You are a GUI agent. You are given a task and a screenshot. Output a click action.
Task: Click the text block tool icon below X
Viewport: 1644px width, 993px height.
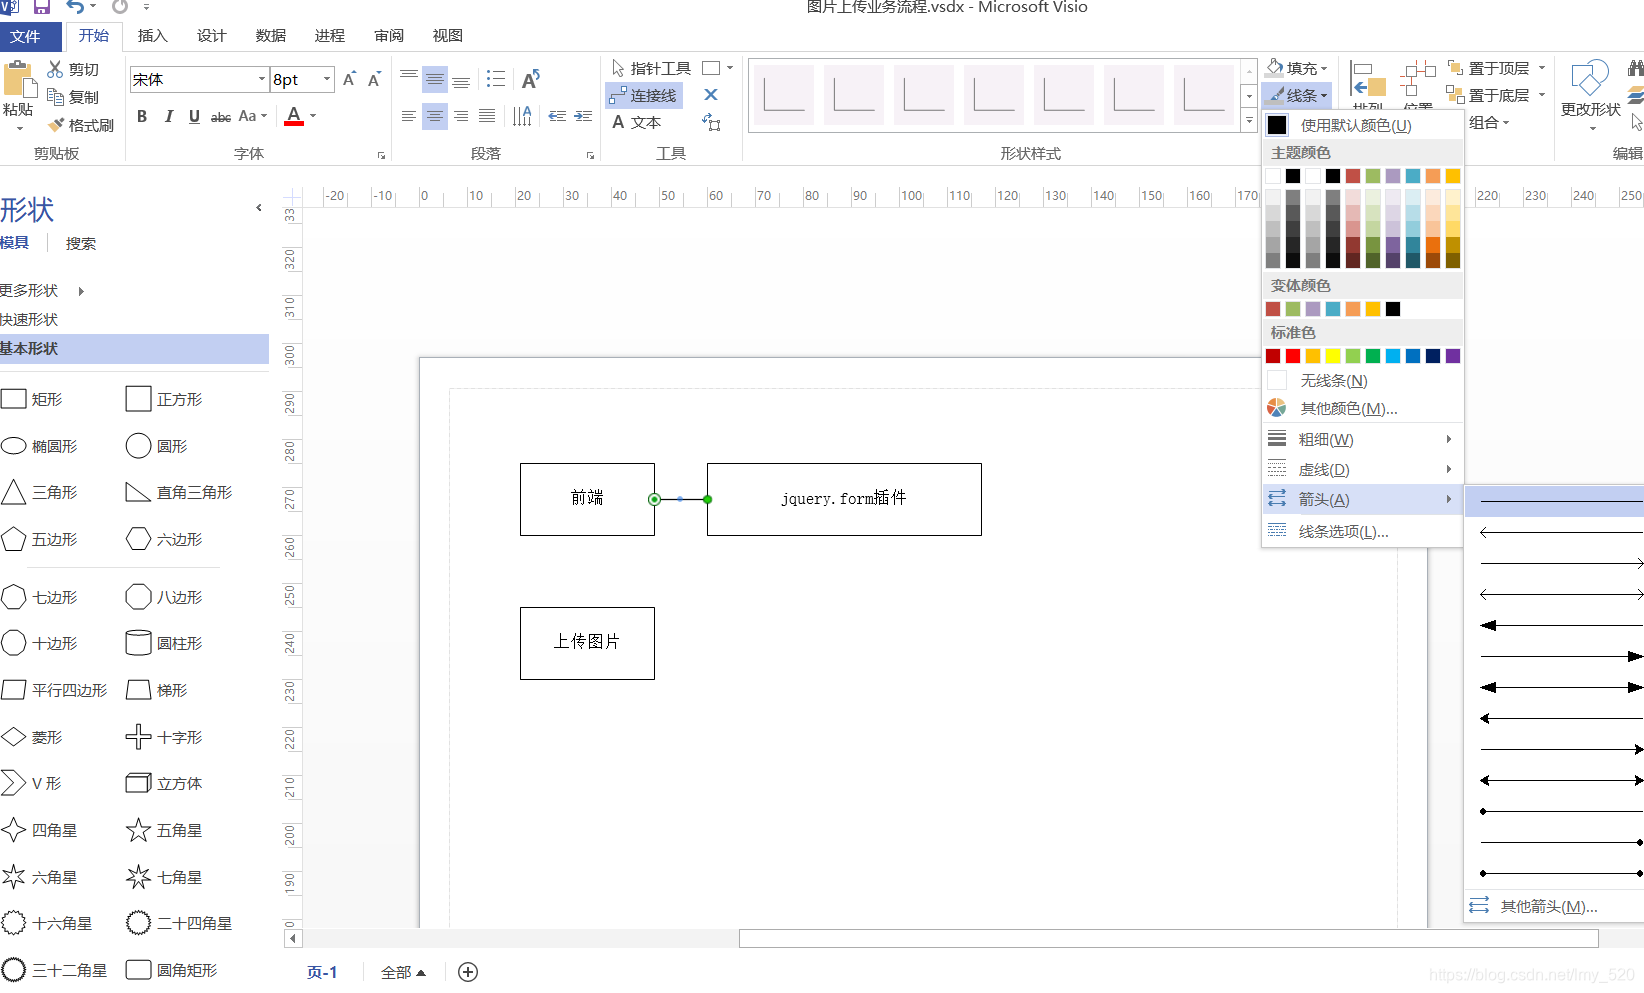click(711, 122)
